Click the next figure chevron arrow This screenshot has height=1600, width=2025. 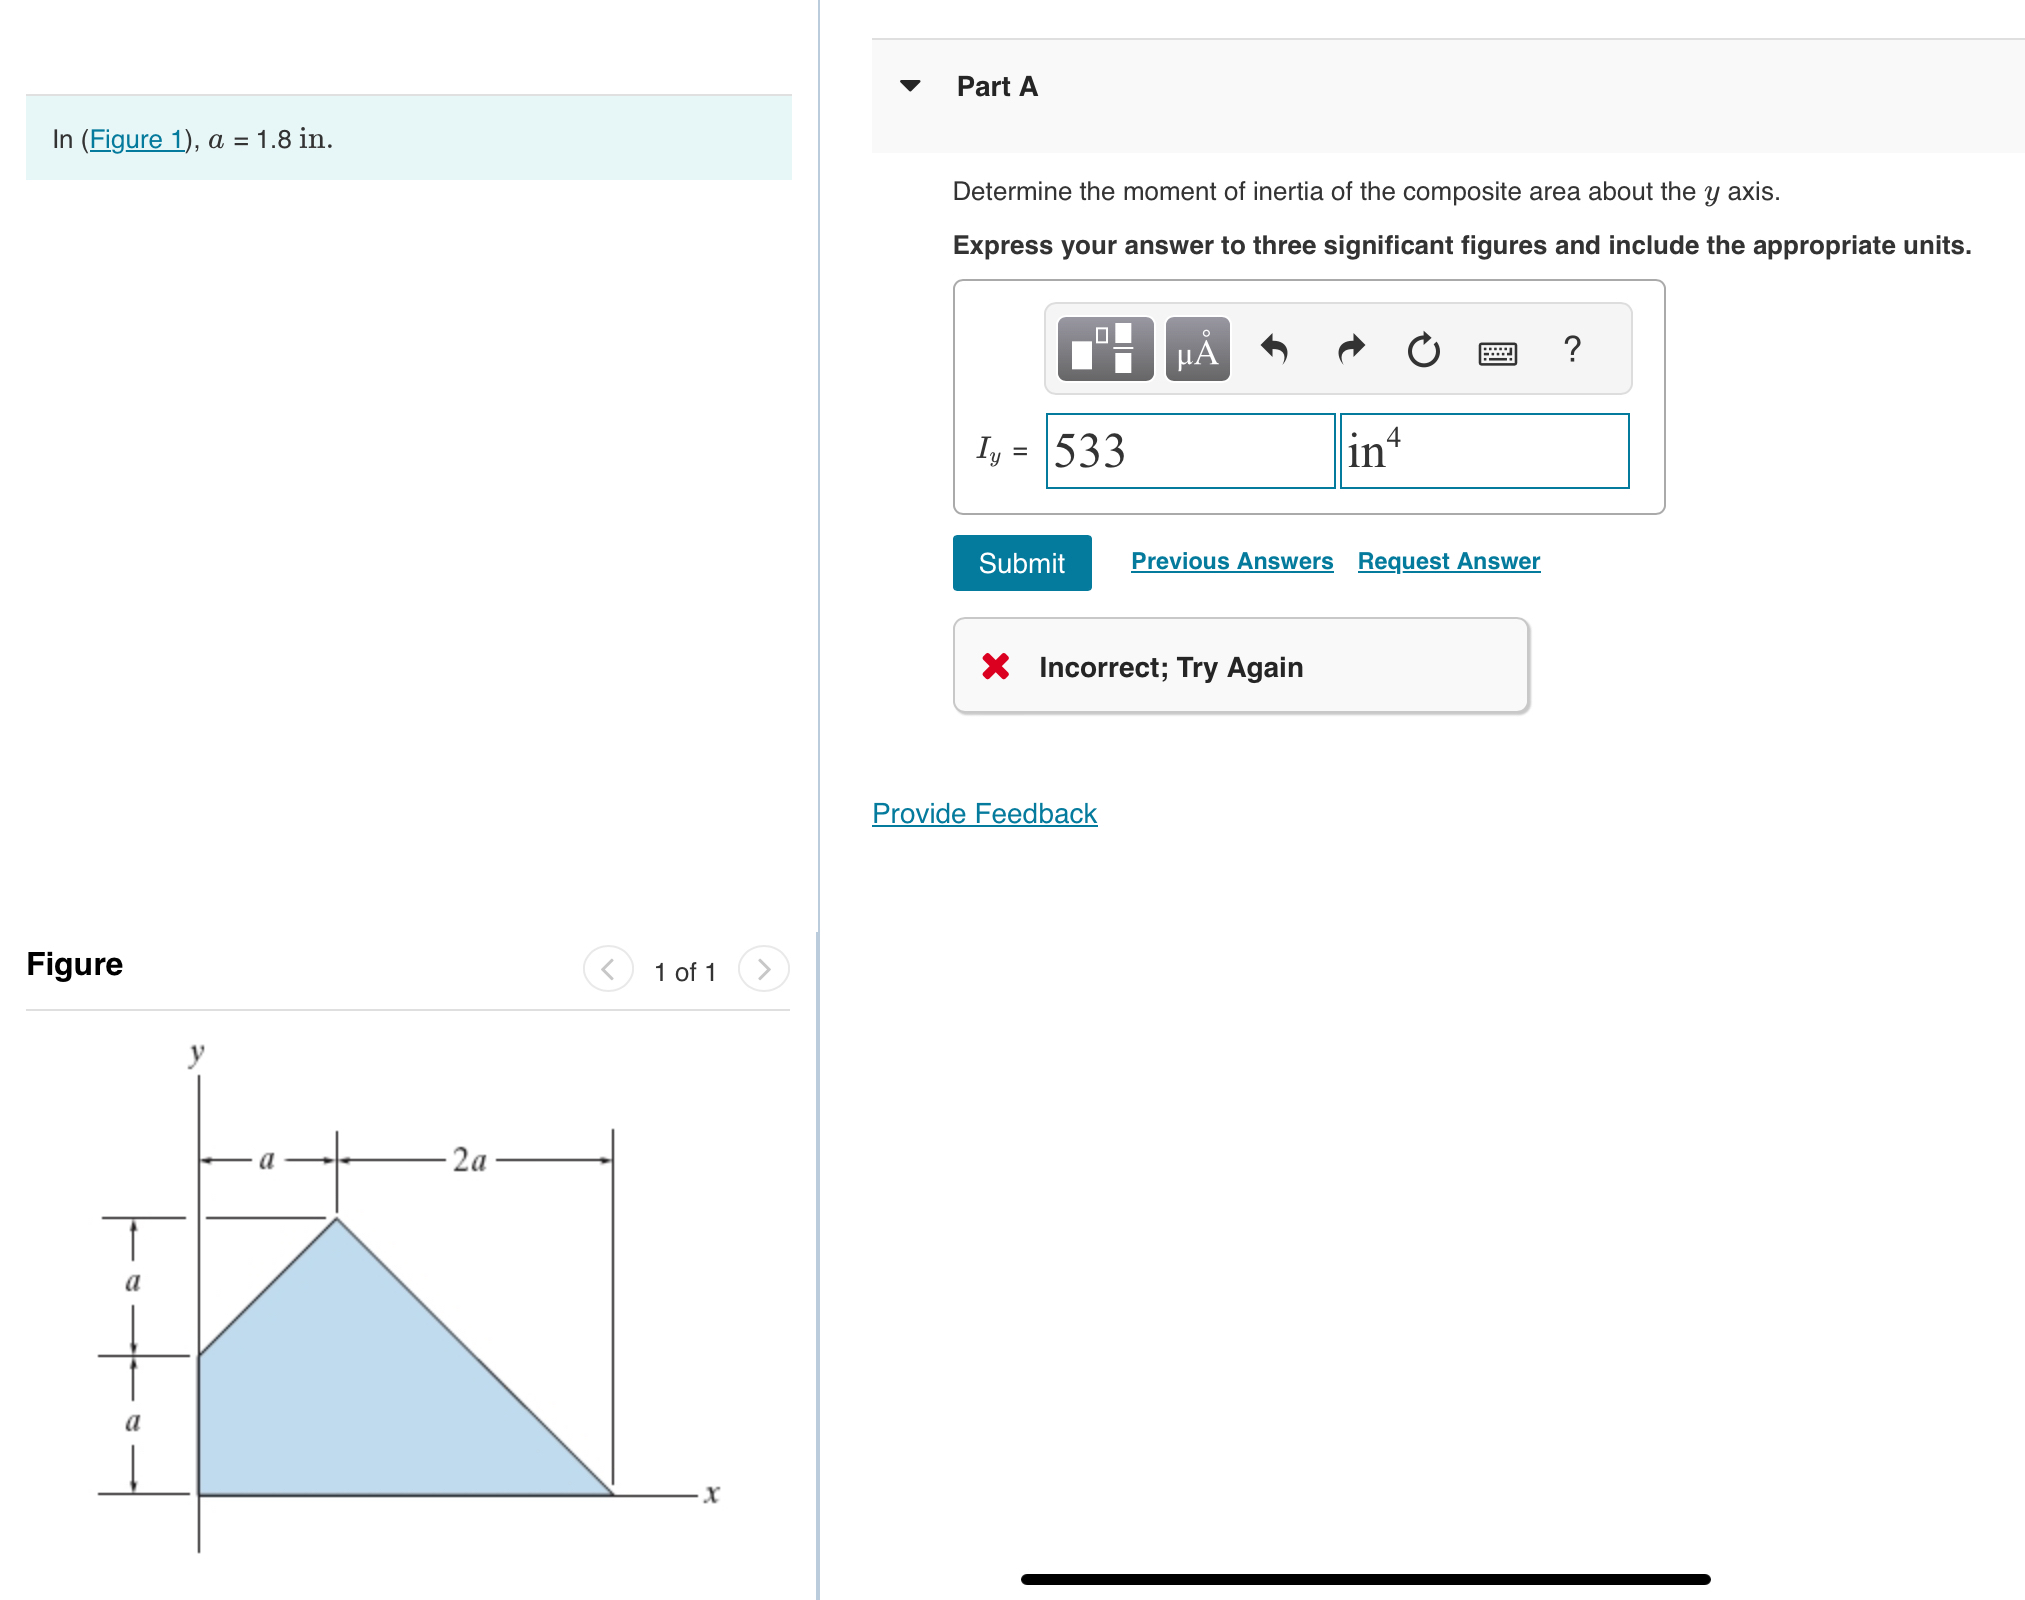click(x=763, y=968)
